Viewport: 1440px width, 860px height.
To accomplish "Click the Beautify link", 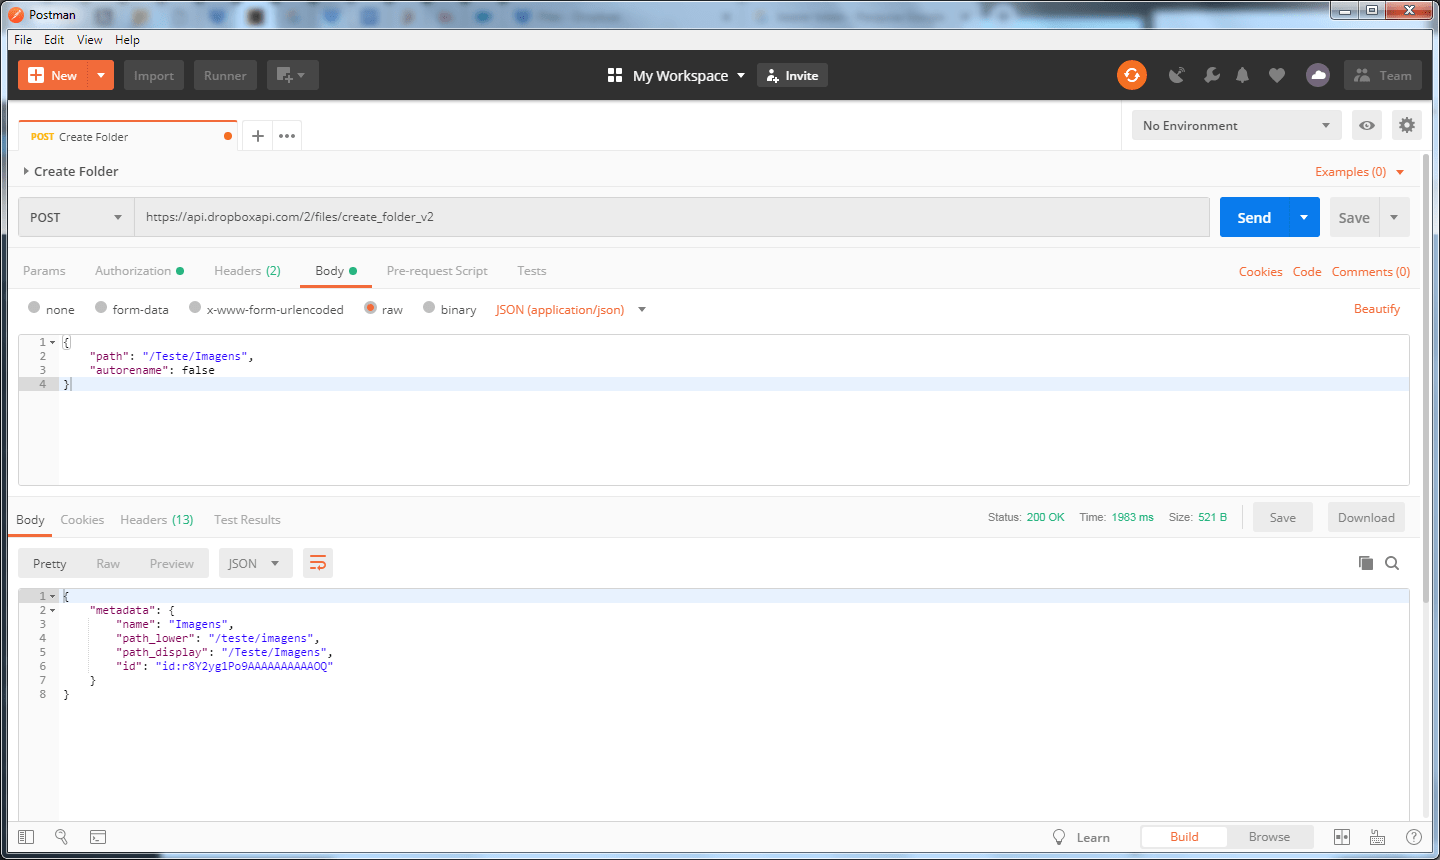I will [x=1376, y=309].
